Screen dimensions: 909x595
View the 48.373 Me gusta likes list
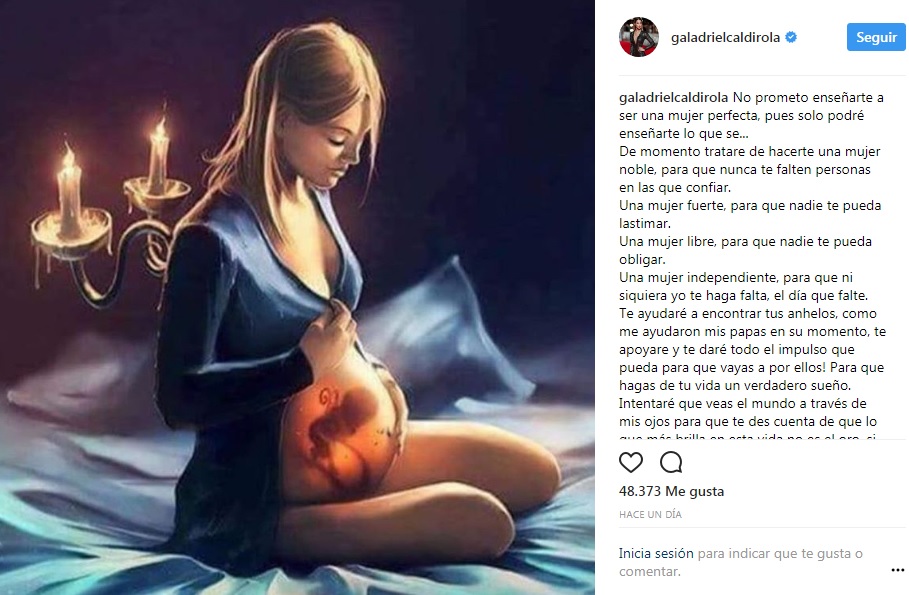pos(671,491)
